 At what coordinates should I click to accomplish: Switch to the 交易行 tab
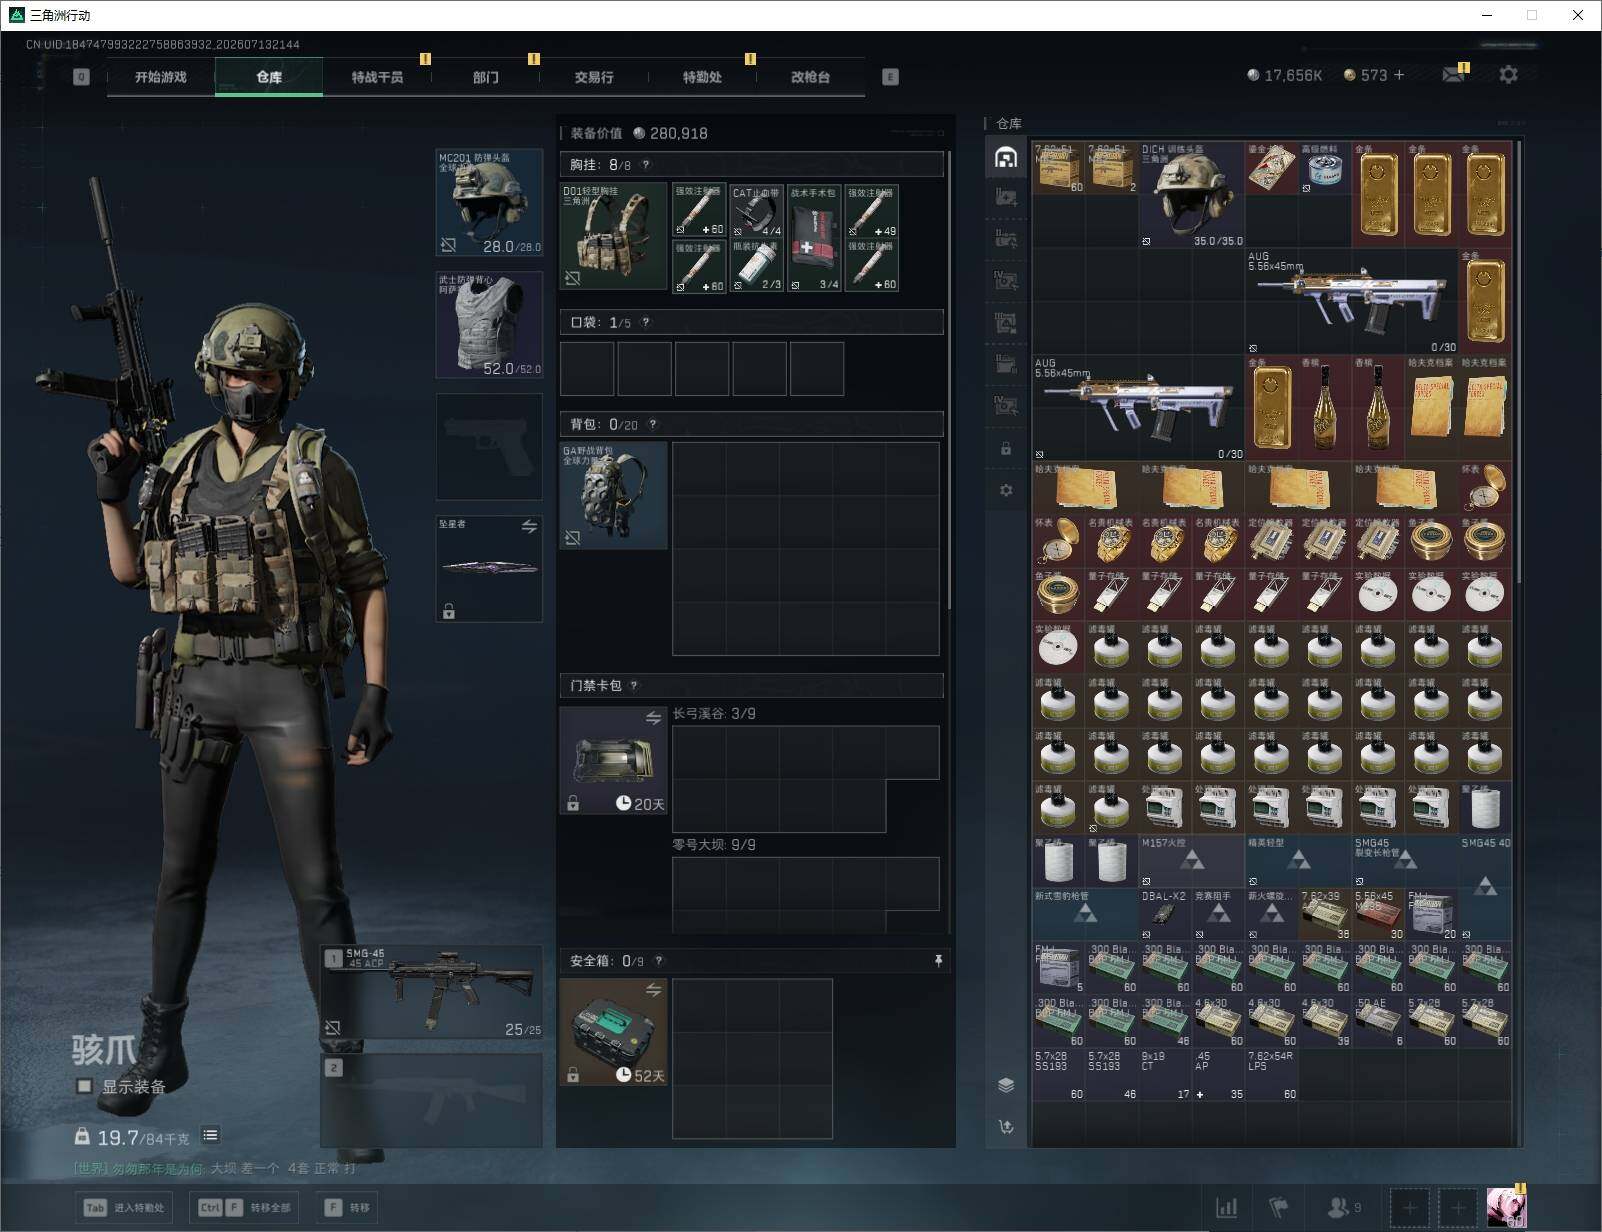pyautogui.click(x=594, y=77)
